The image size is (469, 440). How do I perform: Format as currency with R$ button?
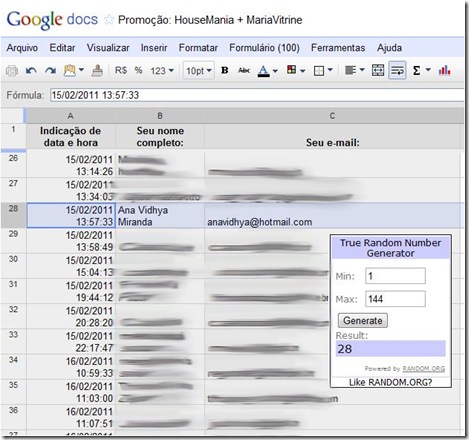pyautogui.click(x=121, y=70)
